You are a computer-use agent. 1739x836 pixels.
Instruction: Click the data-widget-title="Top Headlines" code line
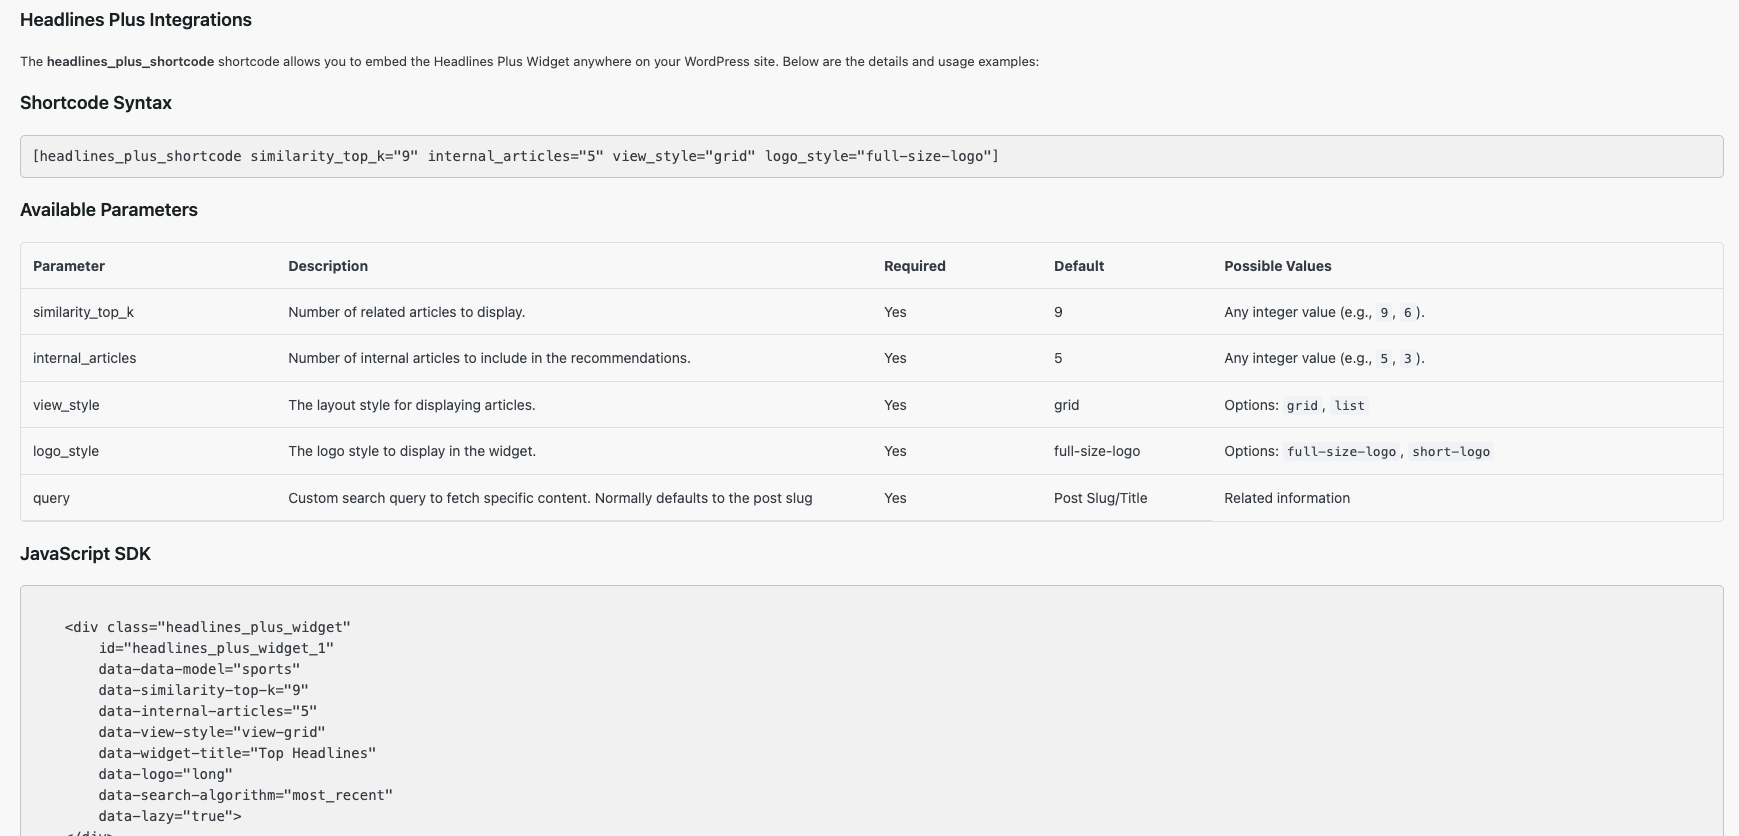point(237,753)
